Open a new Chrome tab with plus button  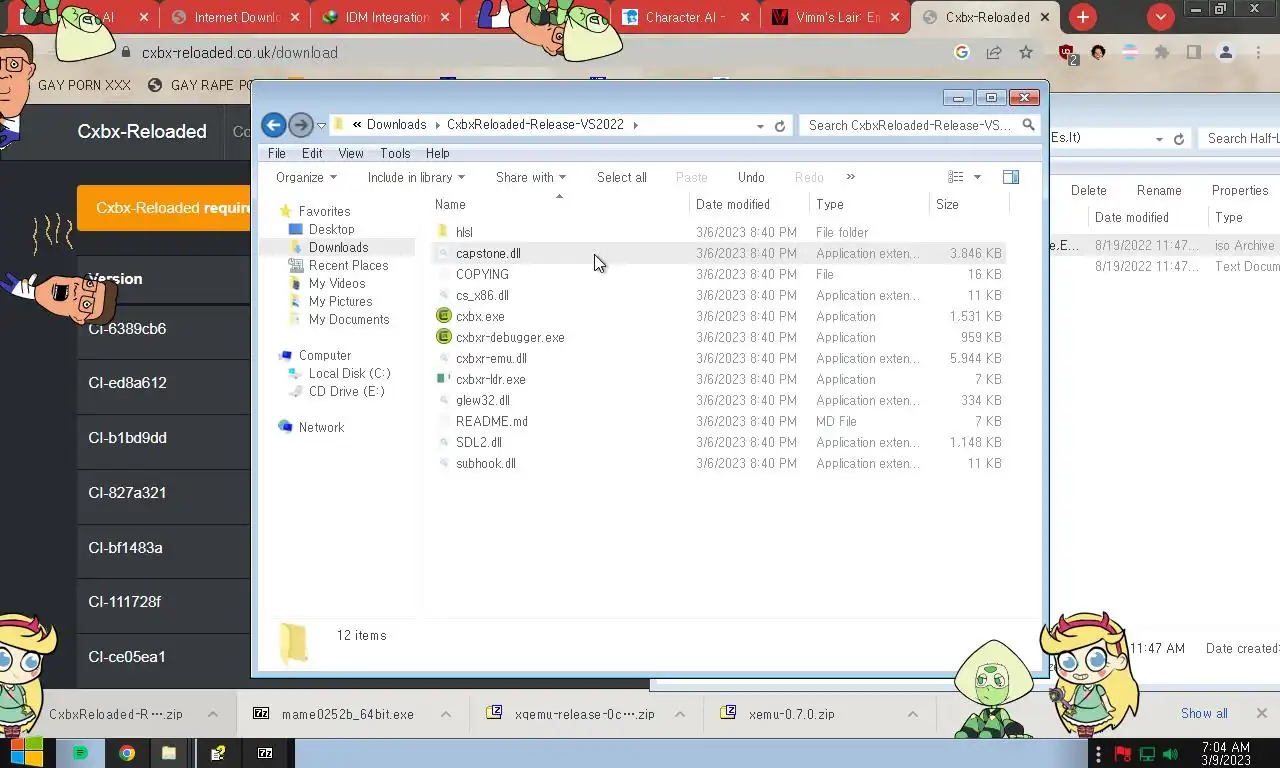pos(1083,17)
